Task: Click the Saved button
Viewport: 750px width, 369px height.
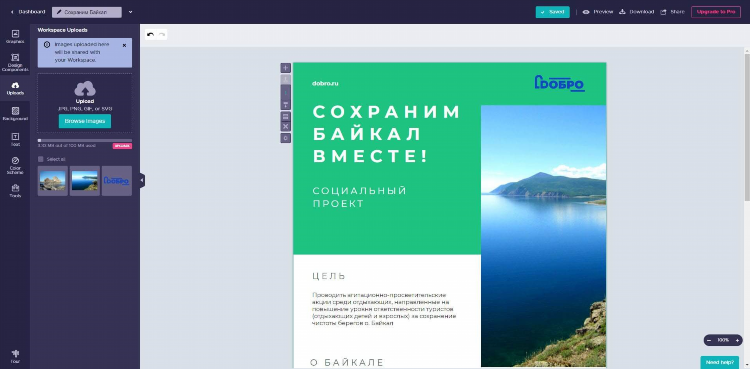Action: (x=552, y=12)
